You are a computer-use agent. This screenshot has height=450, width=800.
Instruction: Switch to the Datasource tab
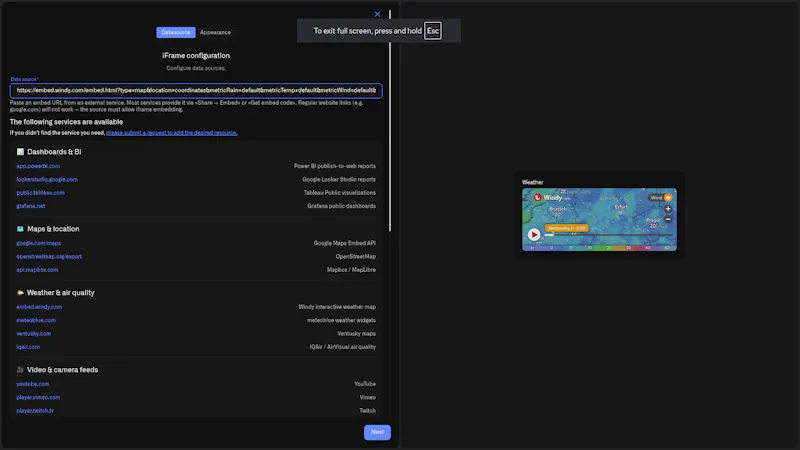[176, 32]
